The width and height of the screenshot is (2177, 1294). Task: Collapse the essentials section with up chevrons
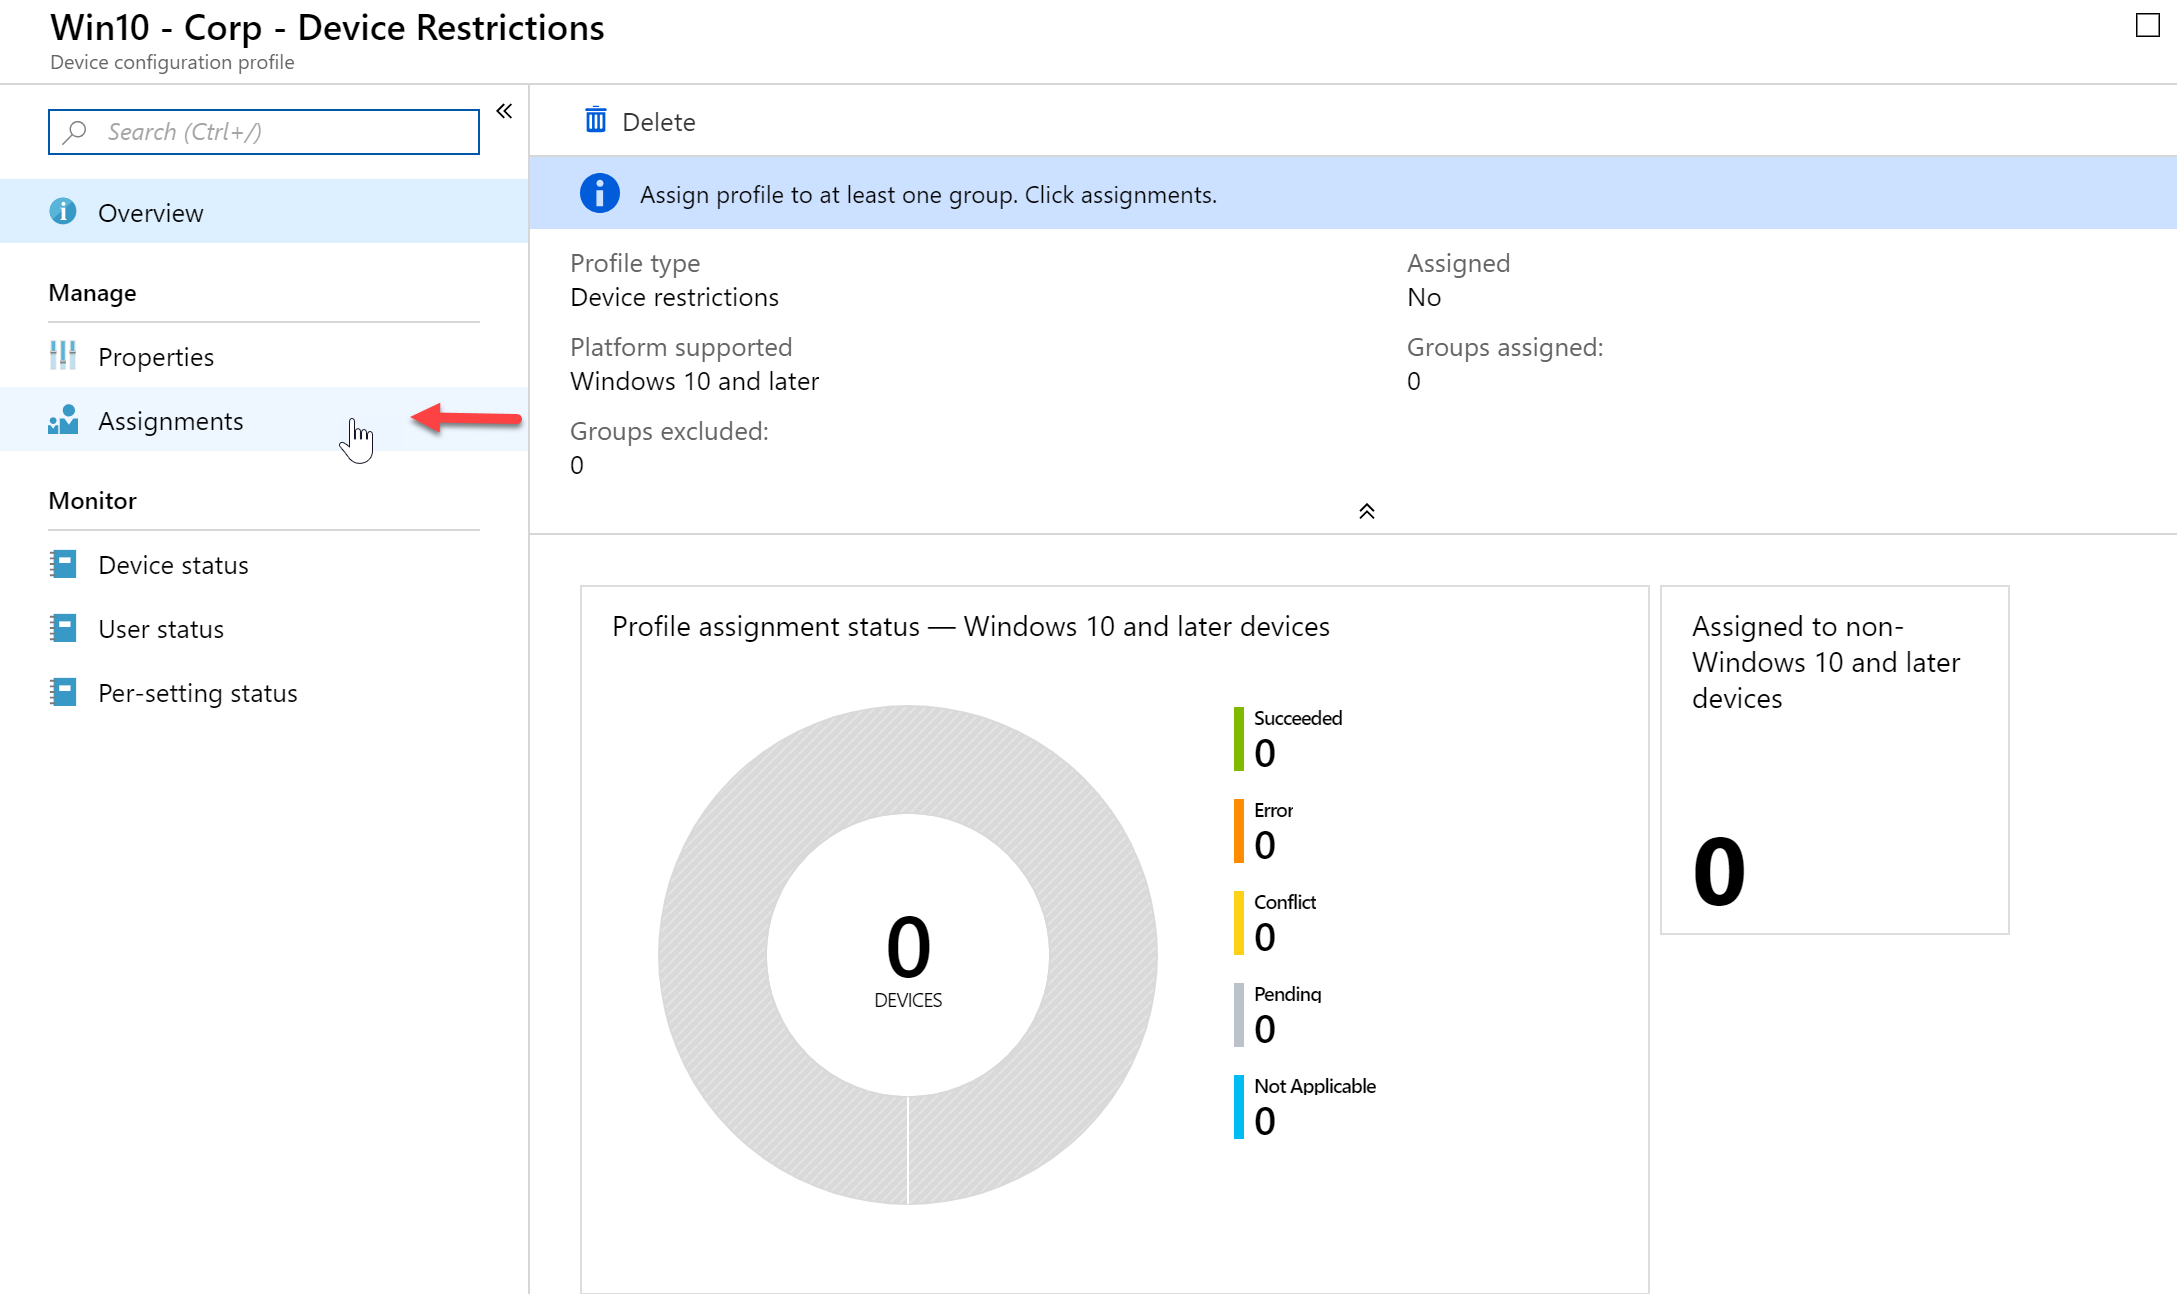tap(1367, 511)
